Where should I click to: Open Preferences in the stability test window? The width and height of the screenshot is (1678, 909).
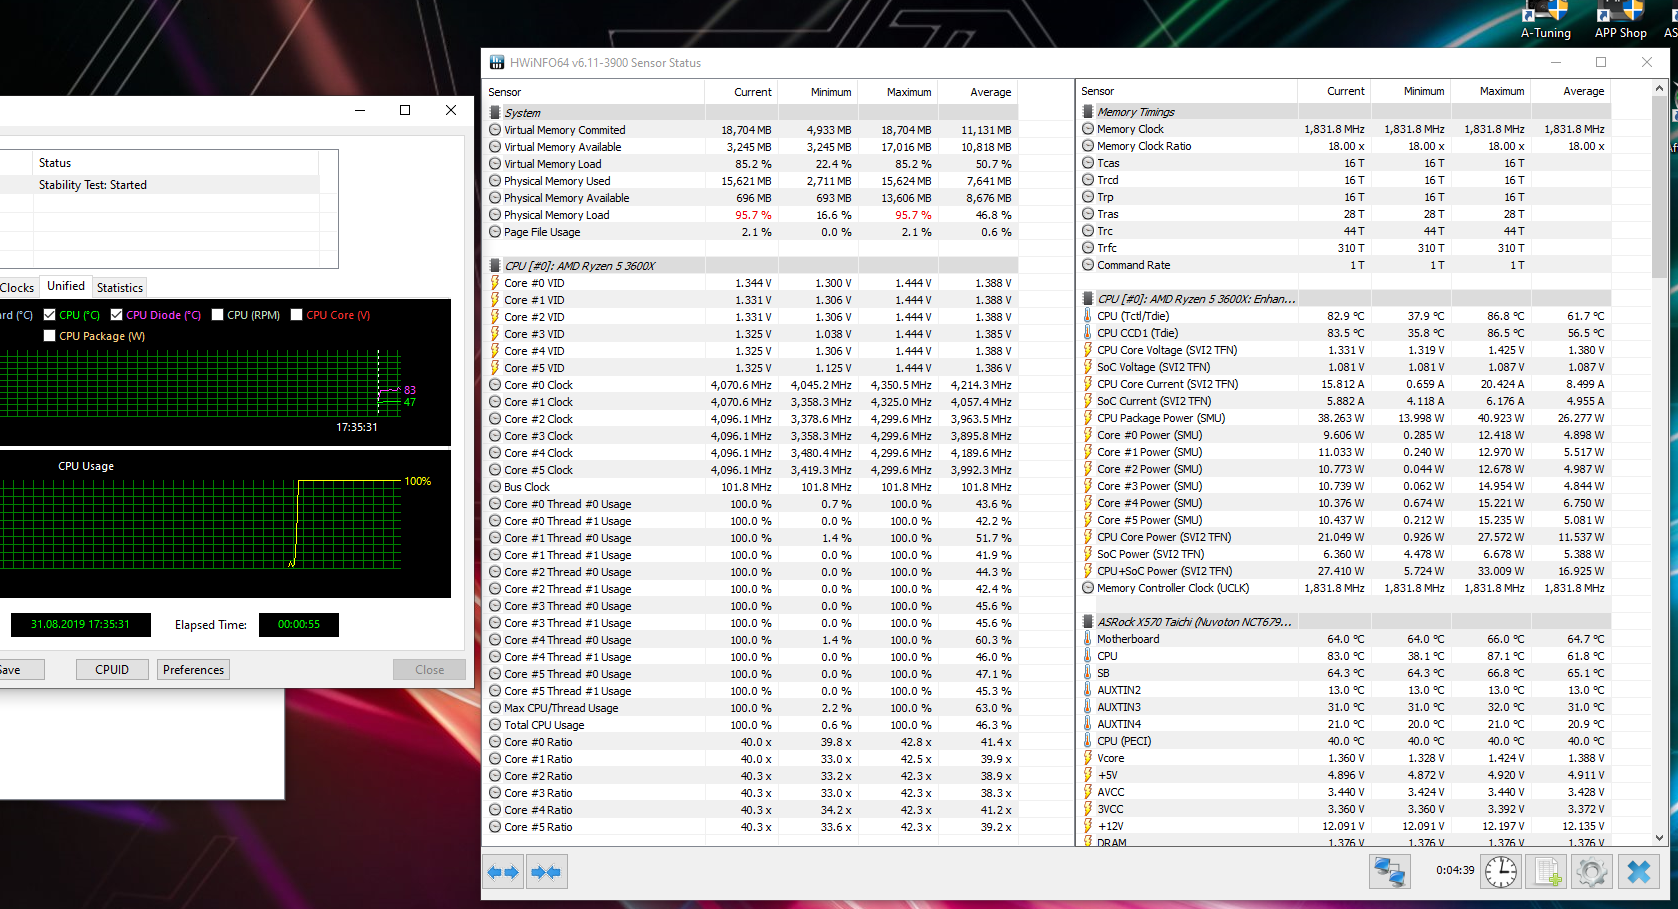pos(194,670)
